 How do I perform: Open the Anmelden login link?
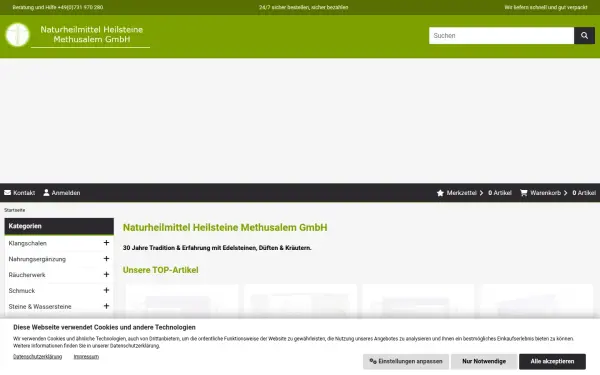[x=66, y=193]
